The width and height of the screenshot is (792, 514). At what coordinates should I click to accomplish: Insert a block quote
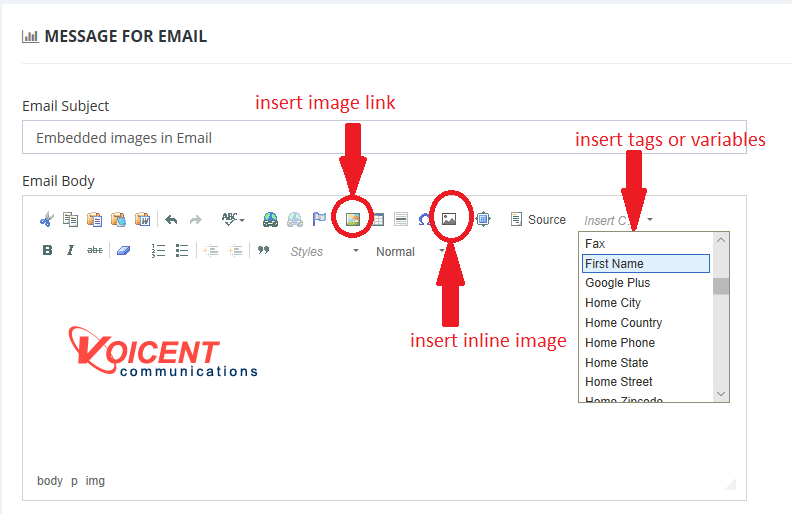[263, 251]
